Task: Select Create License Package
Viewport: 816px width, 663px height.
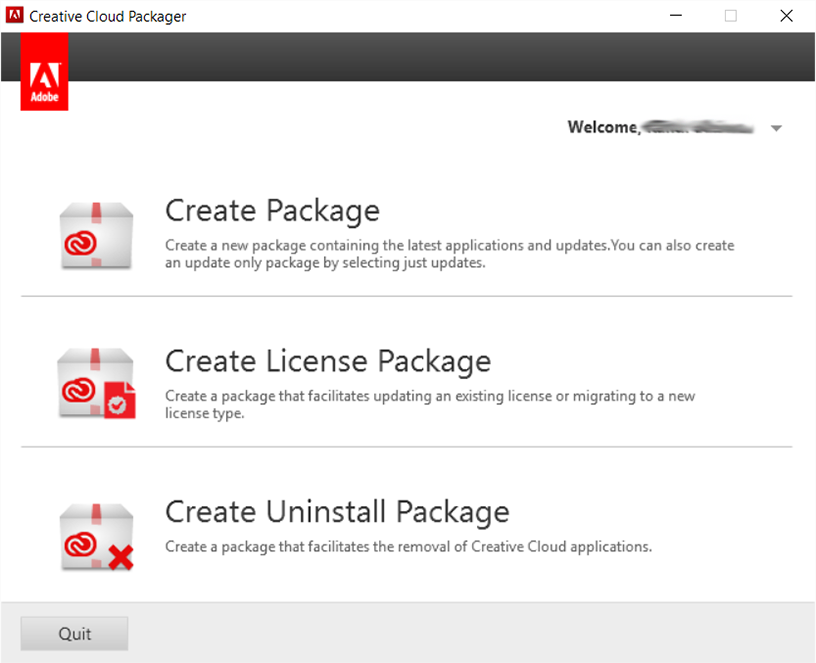Action: click(327, 361)
